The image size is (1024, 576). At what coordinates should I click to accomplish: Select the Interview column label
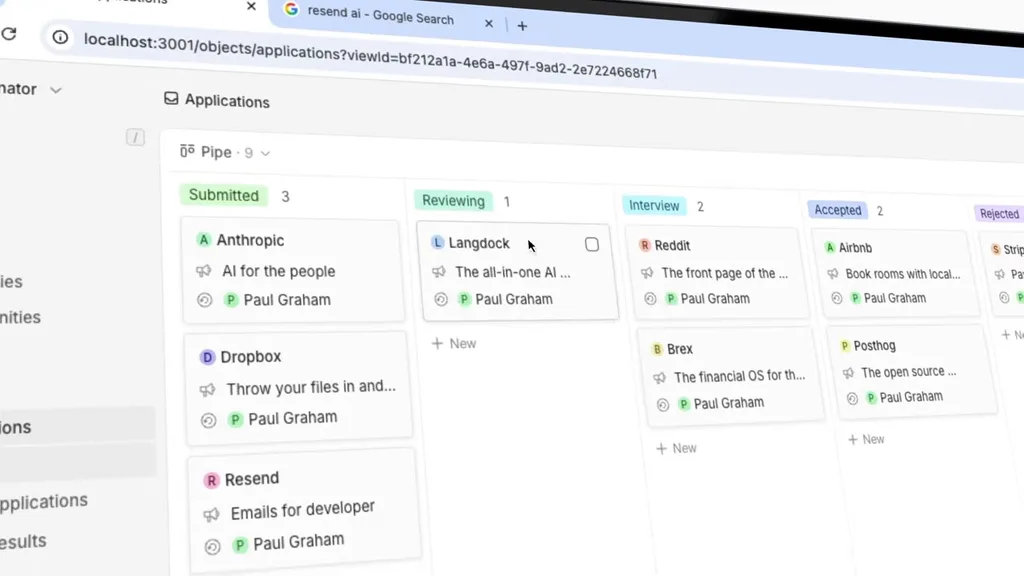654,206
